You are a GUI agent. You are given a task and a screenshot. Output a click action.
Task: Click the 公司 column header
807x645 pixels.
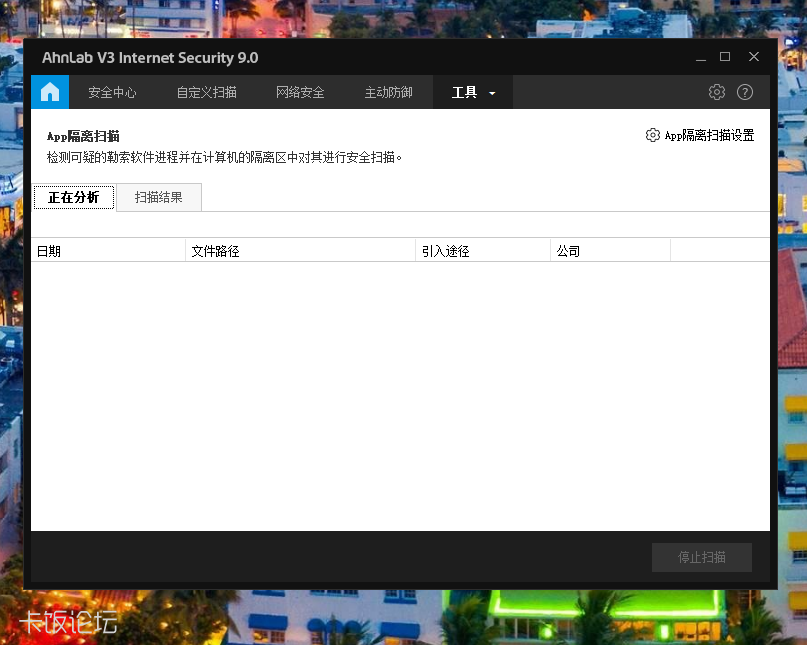click(567, 250)
